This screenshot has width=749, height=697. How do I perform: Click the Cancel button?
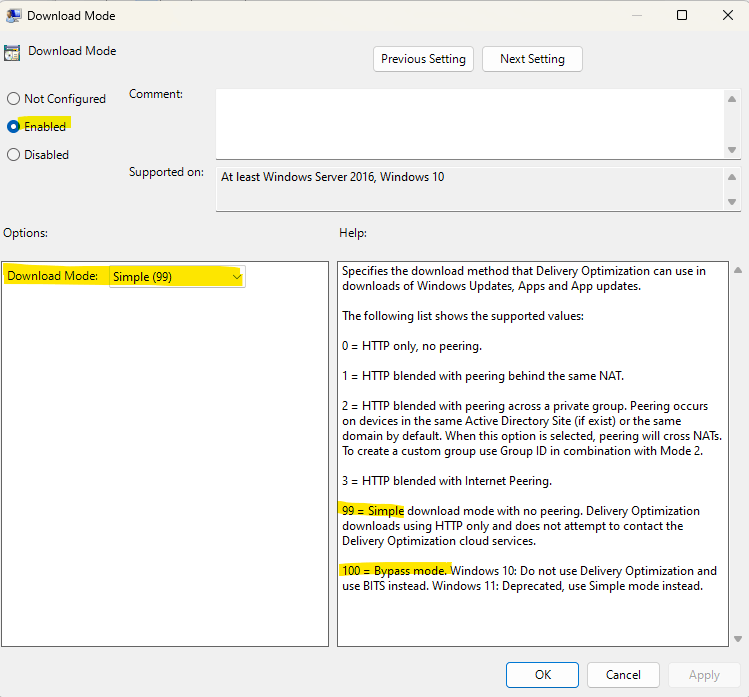[x=623, y=675]
